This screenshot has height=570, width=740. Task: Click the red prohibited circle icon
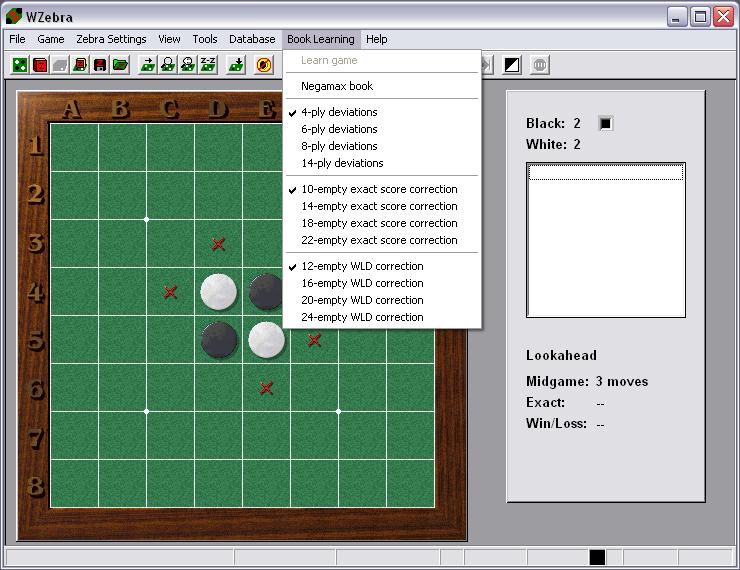coord(264,65)
